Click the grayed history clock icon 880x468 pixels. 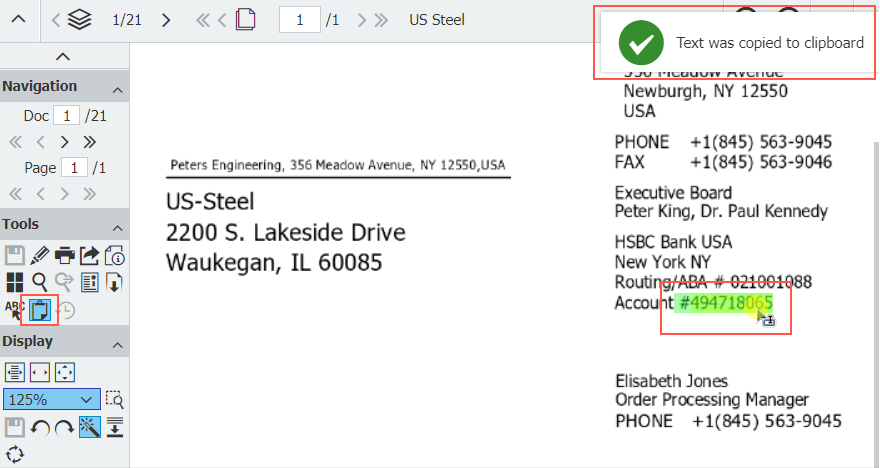tap(66, 310)
